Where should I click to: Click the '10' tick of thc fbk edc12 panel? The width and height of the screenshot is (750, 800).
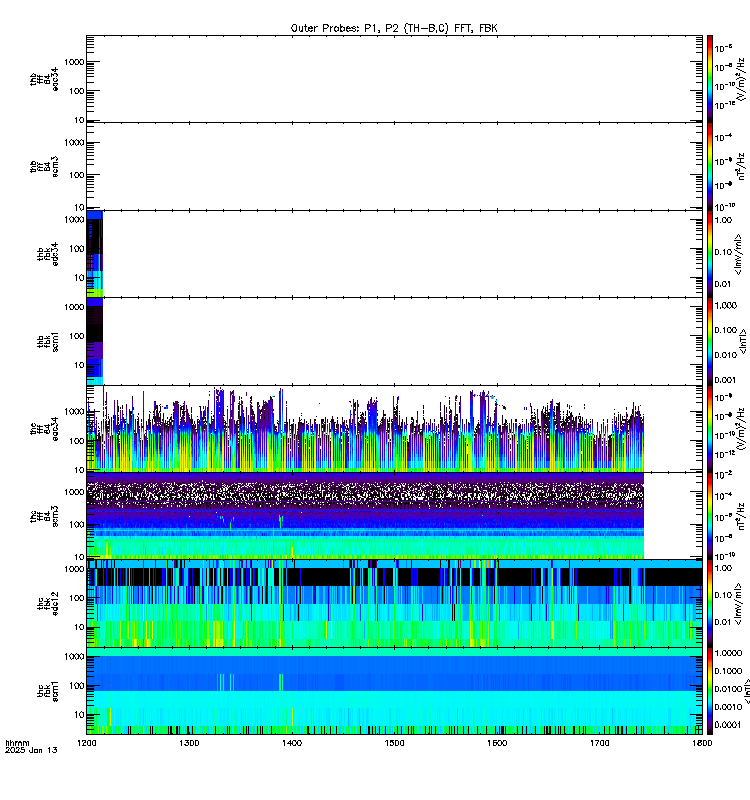[79, 627]
